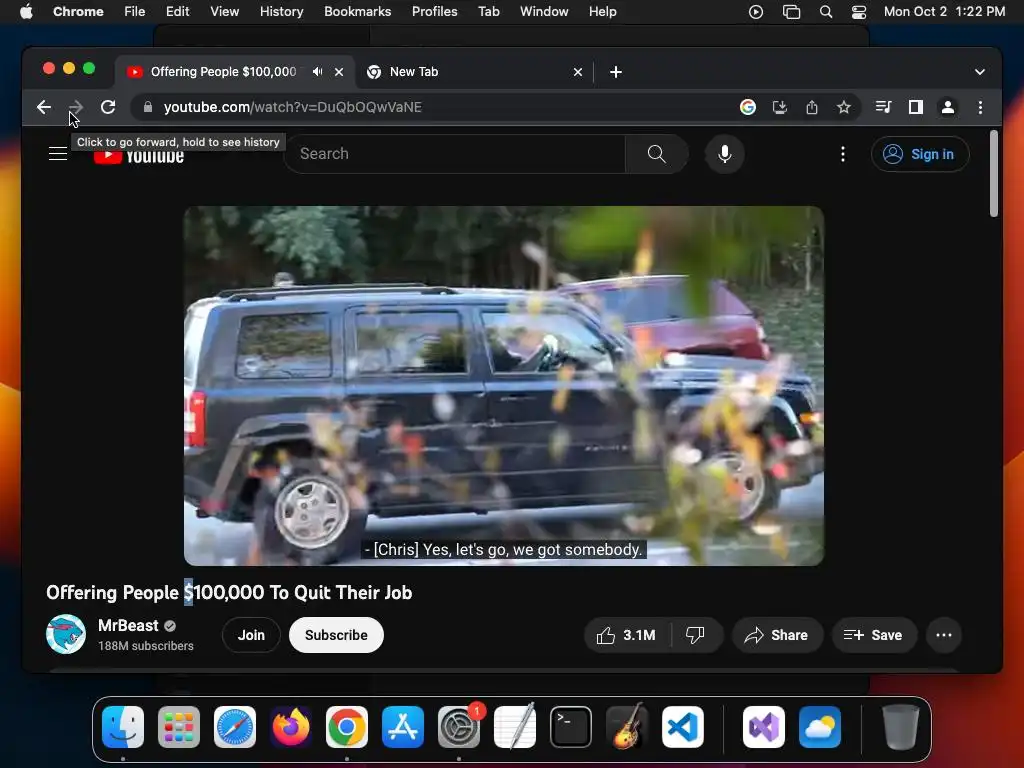The width and height of the screenshot is (1024, 768).
Task: Open a new tab with plus button
Action: tap(616, 72)
